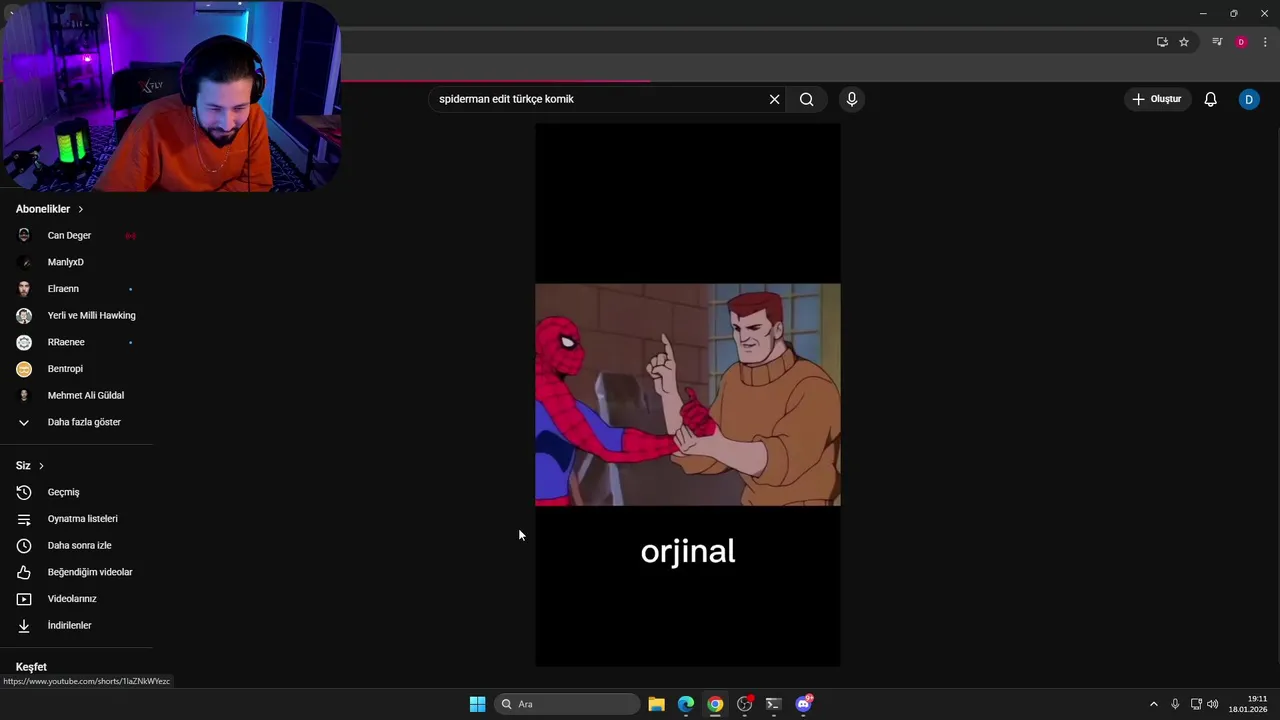
Task: Clear the YouTube search text with X
Action: (774, 99)
